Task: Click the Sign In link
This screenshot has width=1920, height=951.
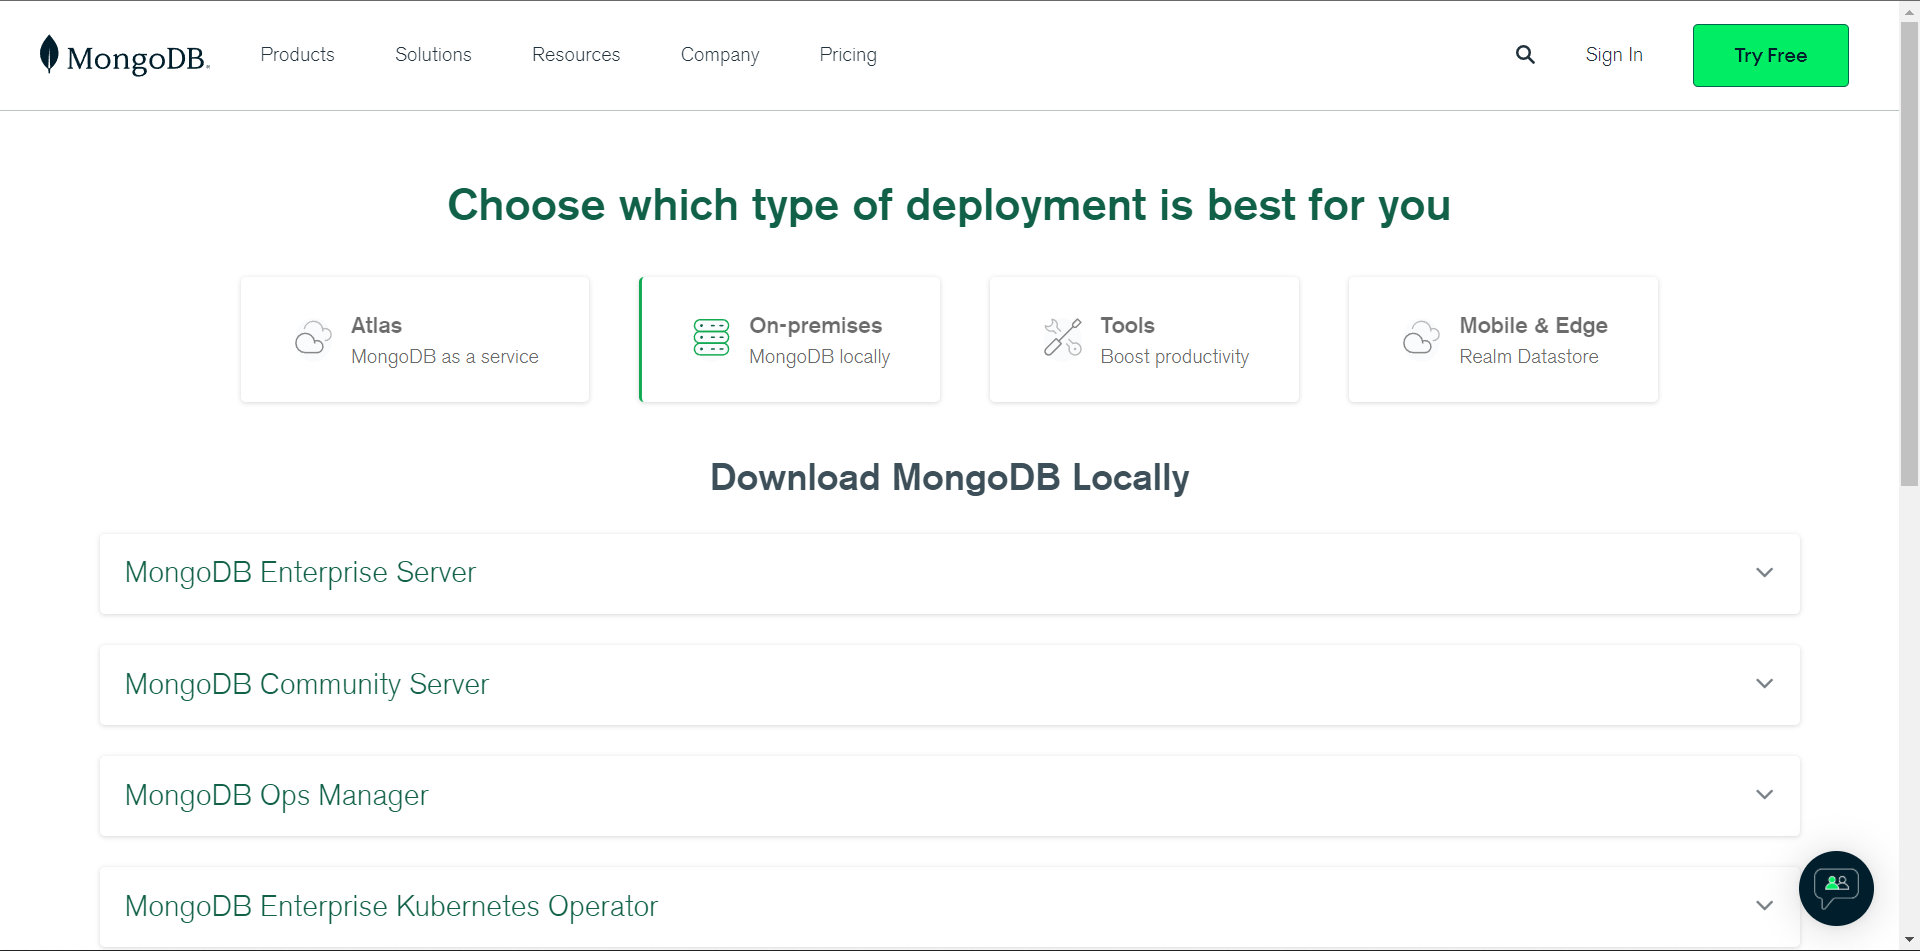Action: pos(1614,55)
